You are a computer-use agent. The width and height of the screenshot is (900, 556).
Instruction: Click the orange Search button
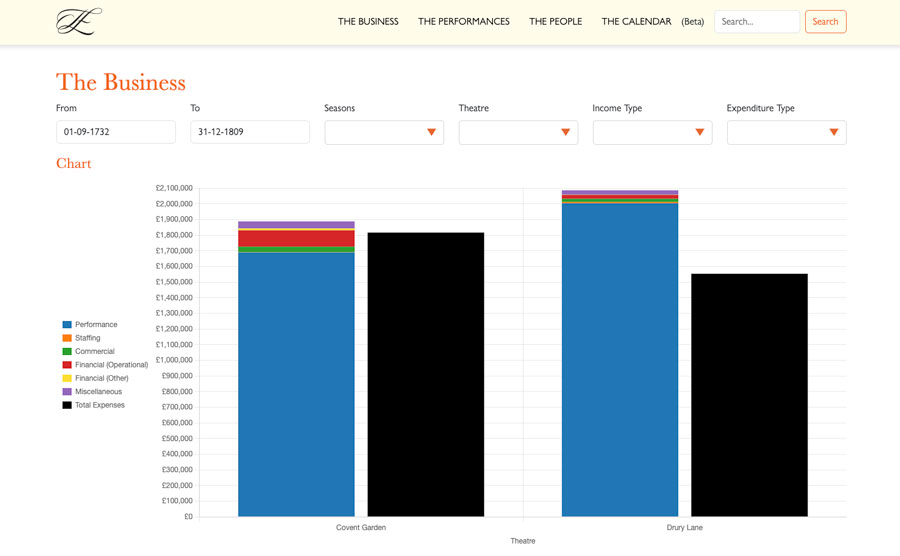(x=825, y=22)
